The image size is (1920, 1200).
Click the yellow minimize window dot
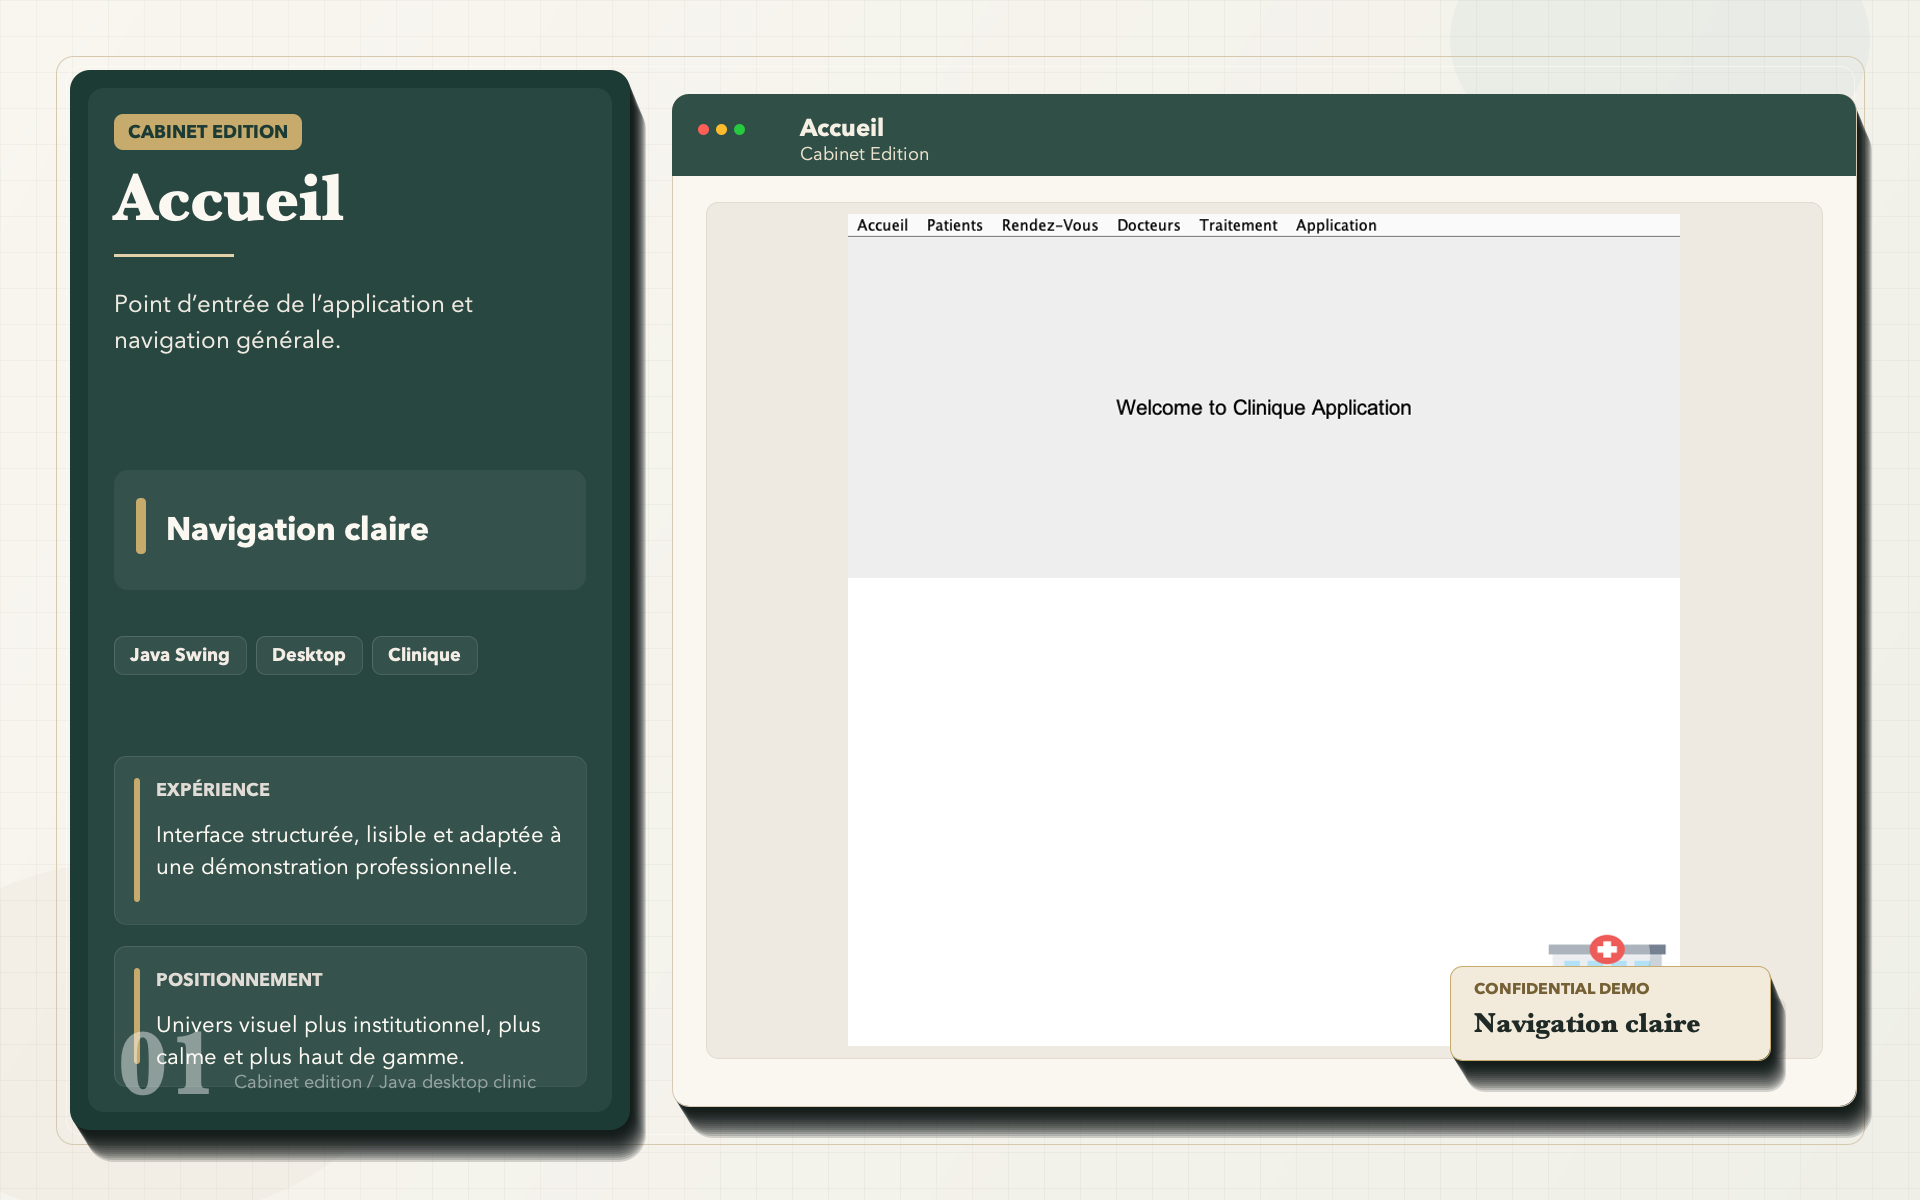coord(721,129)
